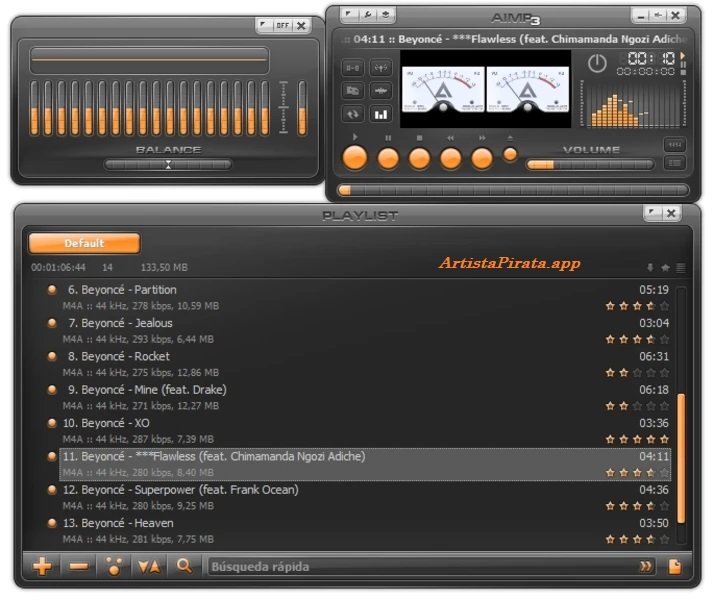Image resolution: width=714 pixels, height=600 pixels.
Task: Click the plus icon to add files
Action: tap(42, 566)
